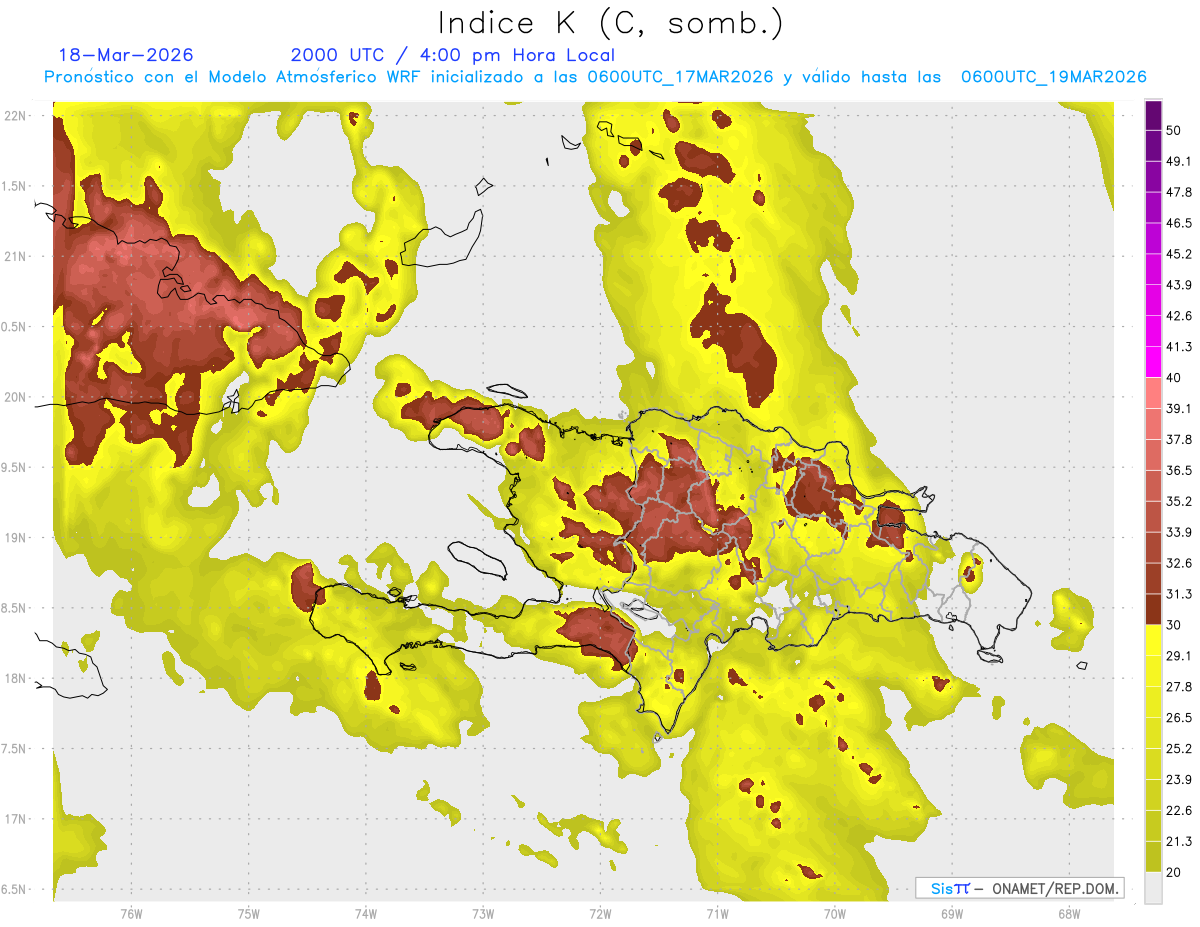
Task: Click the legend value '40'
Action: (1173, 378)
